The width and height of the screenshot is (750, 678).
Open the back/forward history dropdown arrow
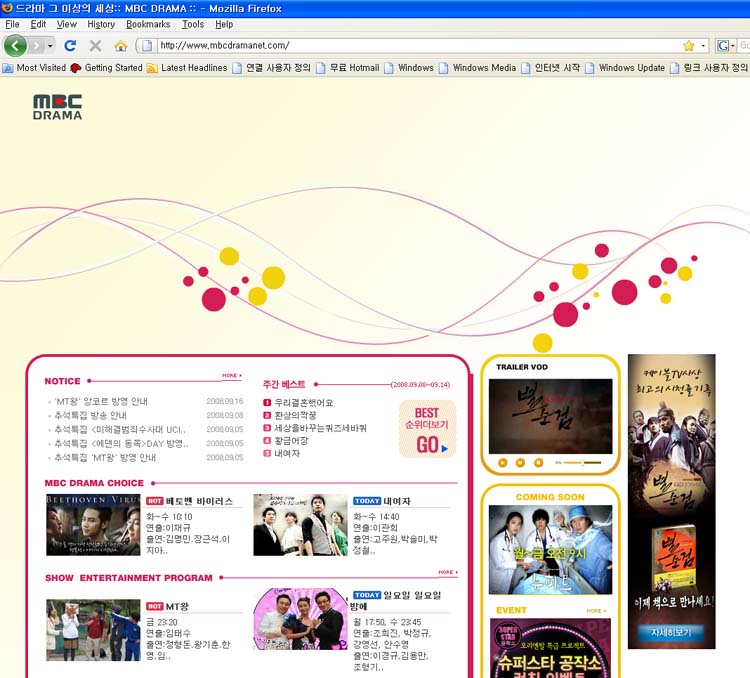tap(50, 46)
